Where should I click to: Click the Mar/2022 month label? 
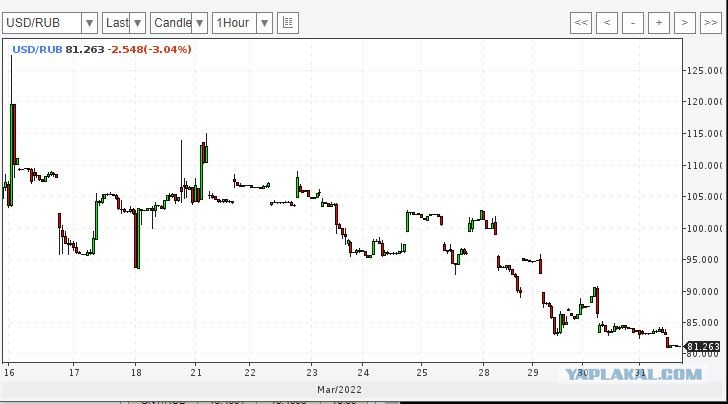click(x=339, y=390)
